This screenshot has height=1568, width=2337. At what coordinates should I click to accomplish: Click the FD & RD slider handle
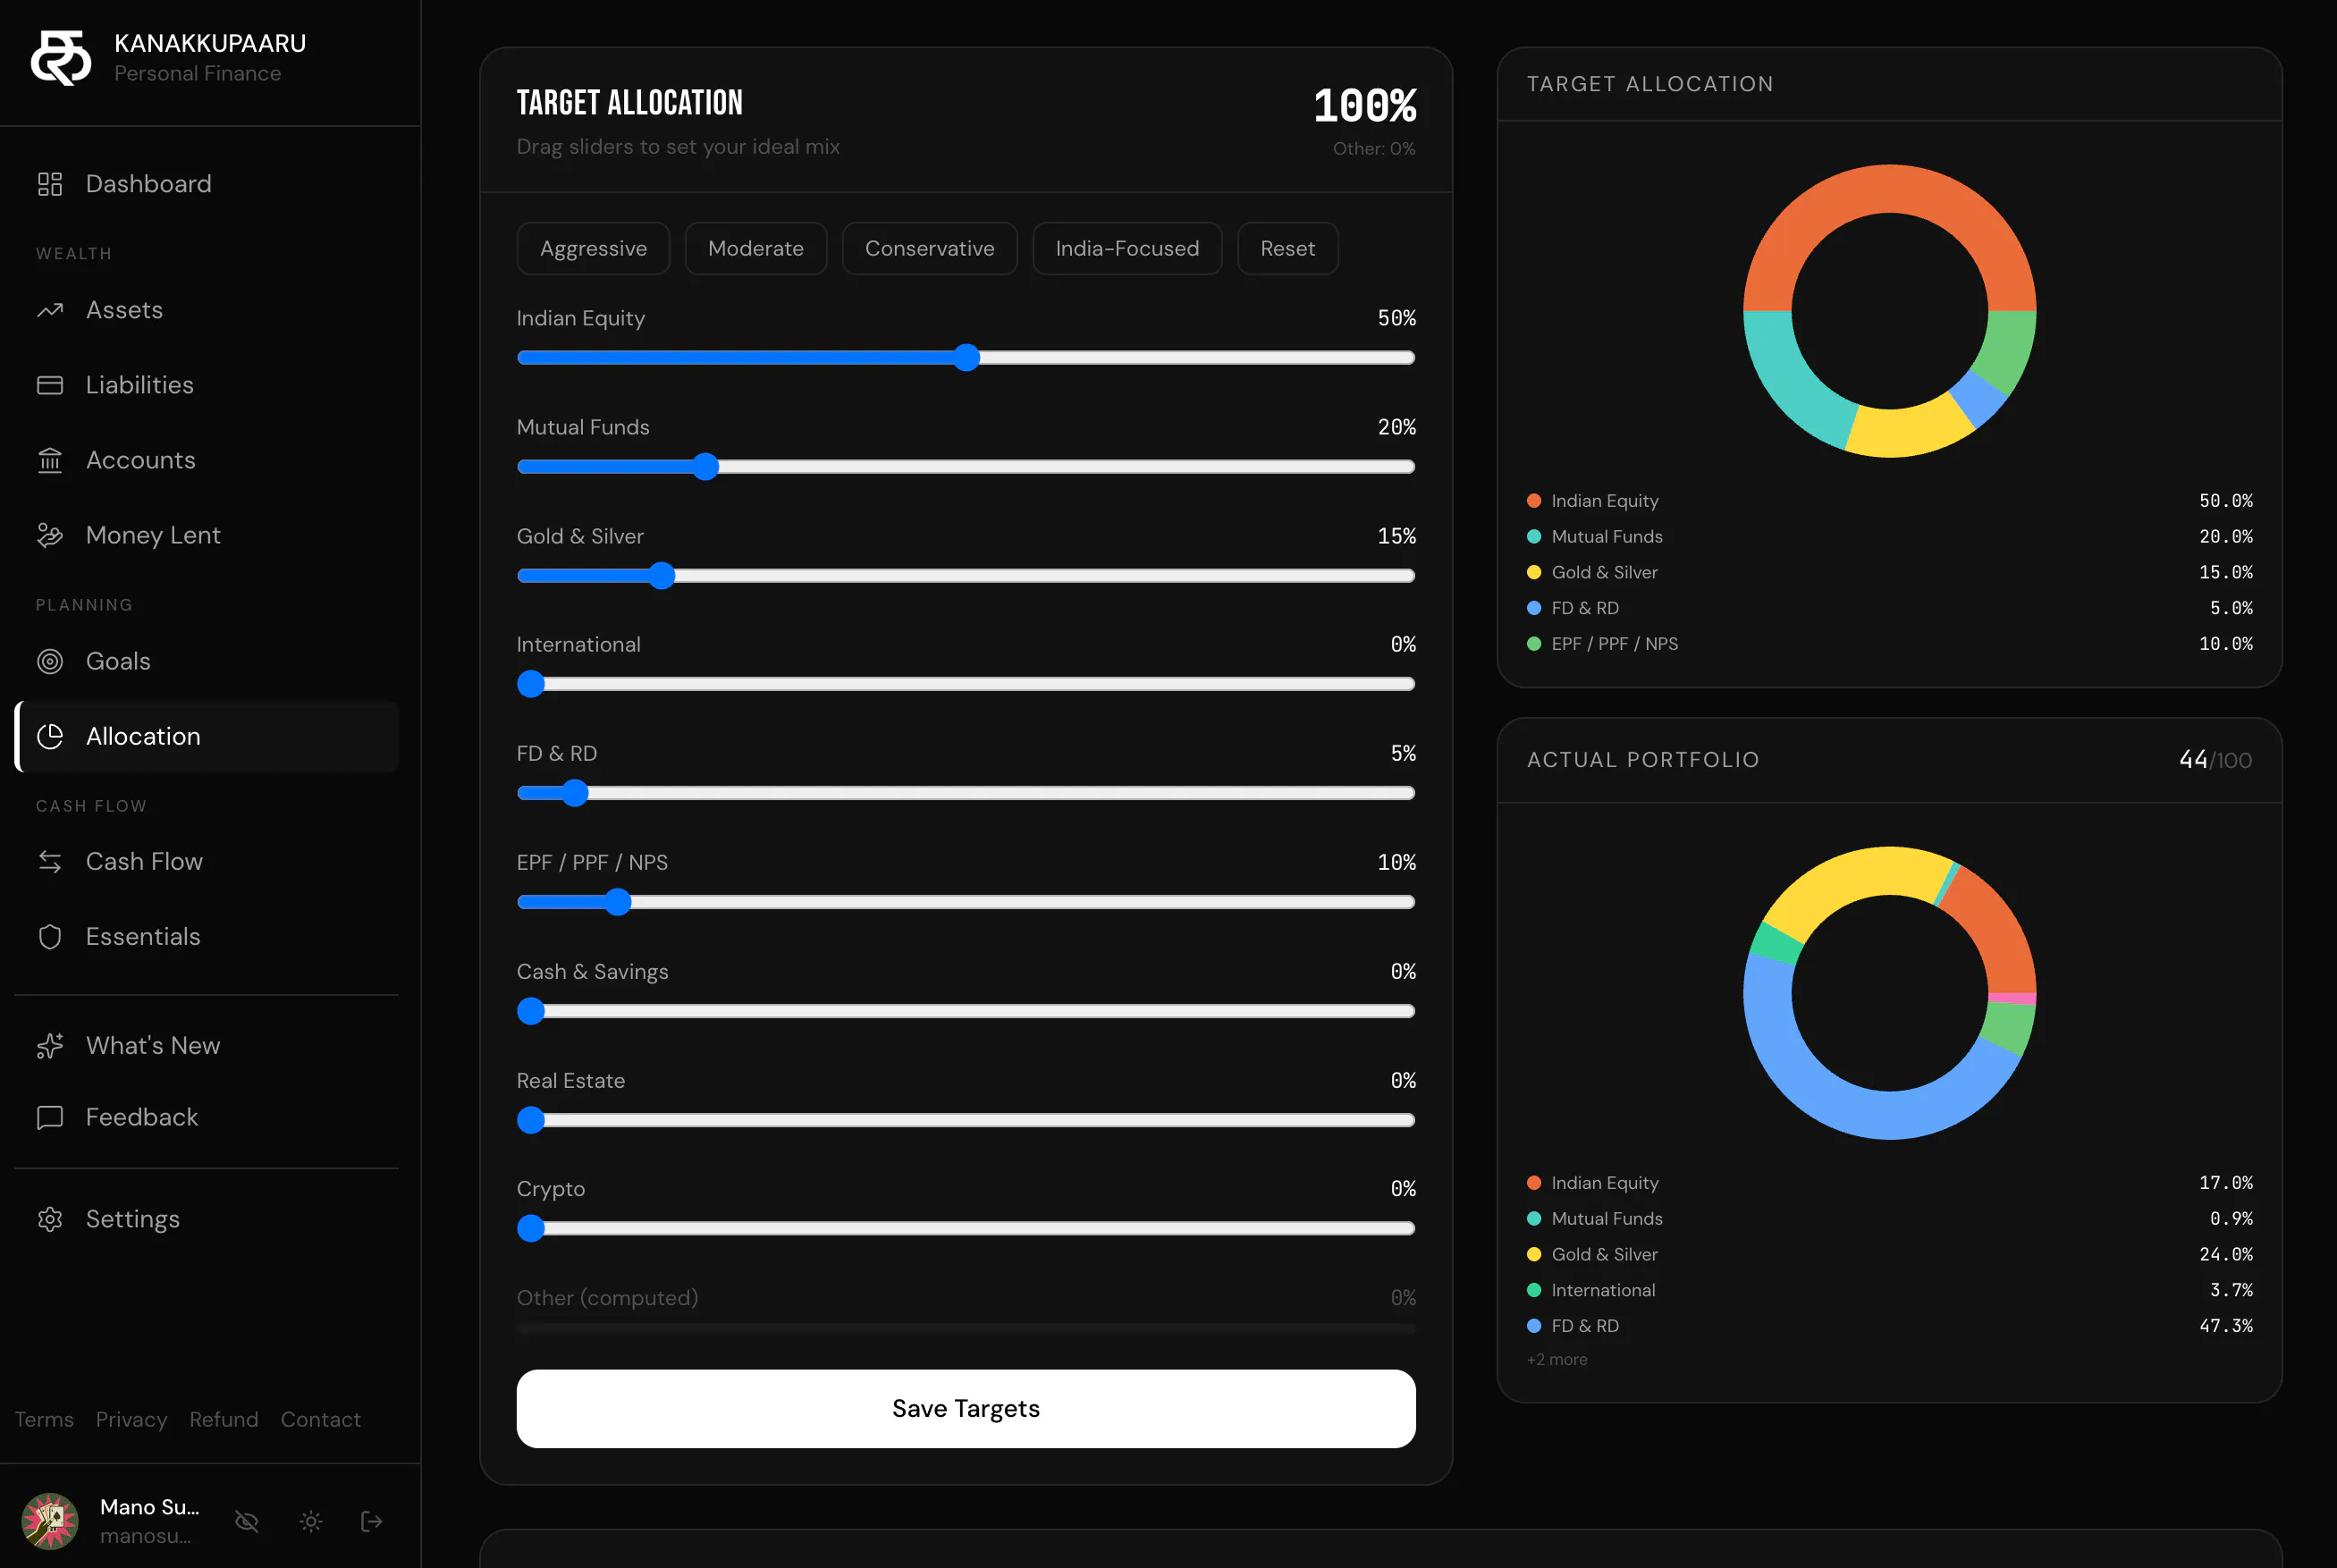pos(575,793)
